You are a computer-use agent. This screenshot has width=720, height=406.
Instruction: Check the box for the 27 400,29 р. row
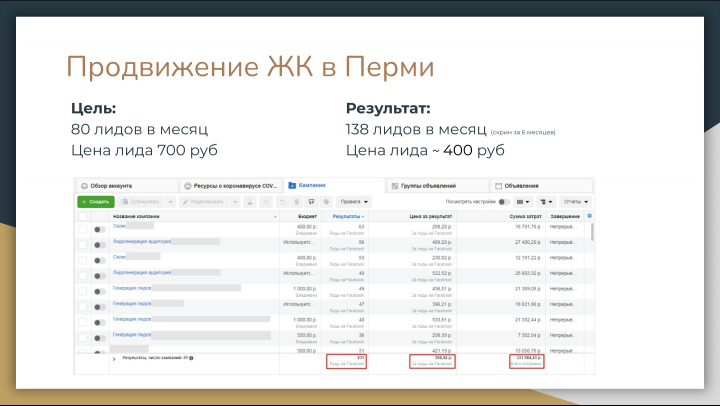[x=83, y=245]
